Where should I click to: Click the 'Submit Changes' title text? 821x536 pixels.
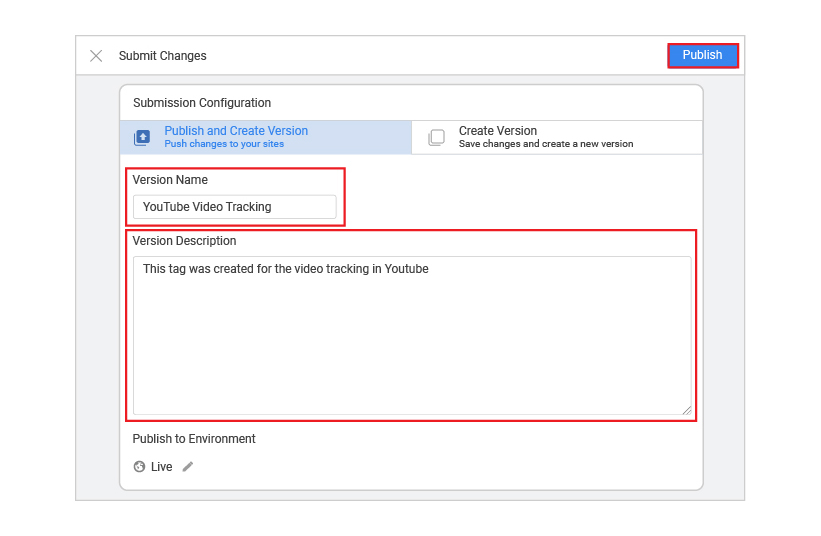(162, 55)
